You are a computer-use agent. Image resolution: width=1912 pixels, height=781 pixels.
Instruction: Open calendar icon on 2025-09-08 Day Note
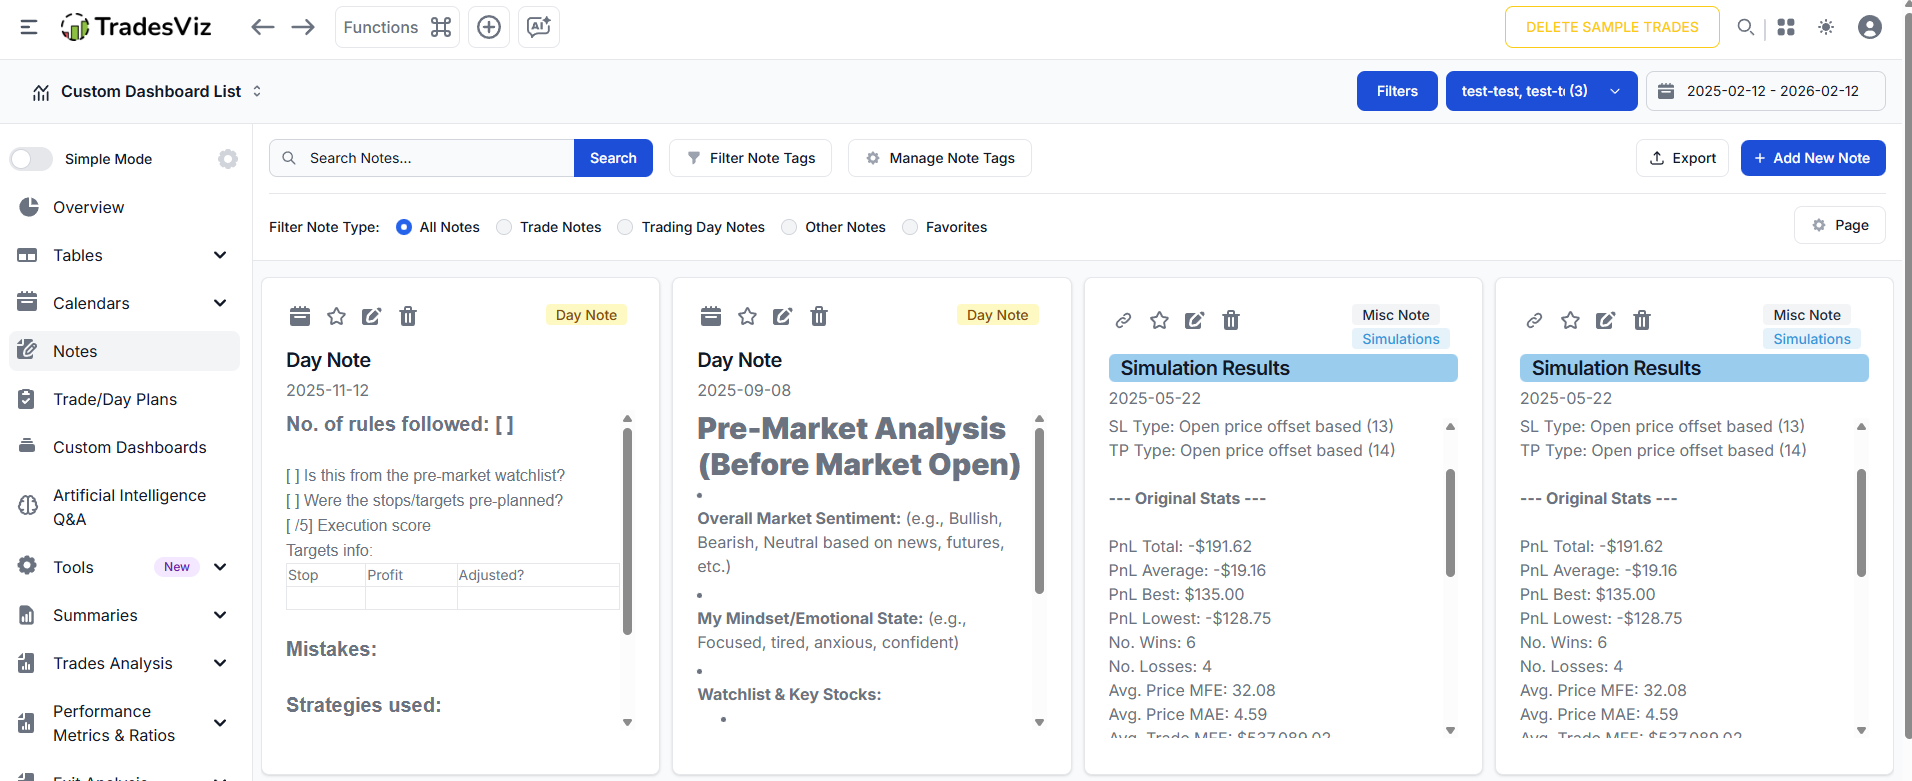click(x=711, y=316)
